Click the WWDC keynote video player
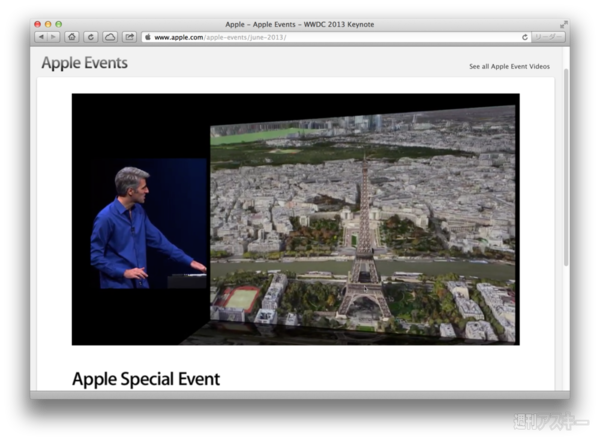Image resolution: width=600 pixels, height=441 pixels. 295,219
